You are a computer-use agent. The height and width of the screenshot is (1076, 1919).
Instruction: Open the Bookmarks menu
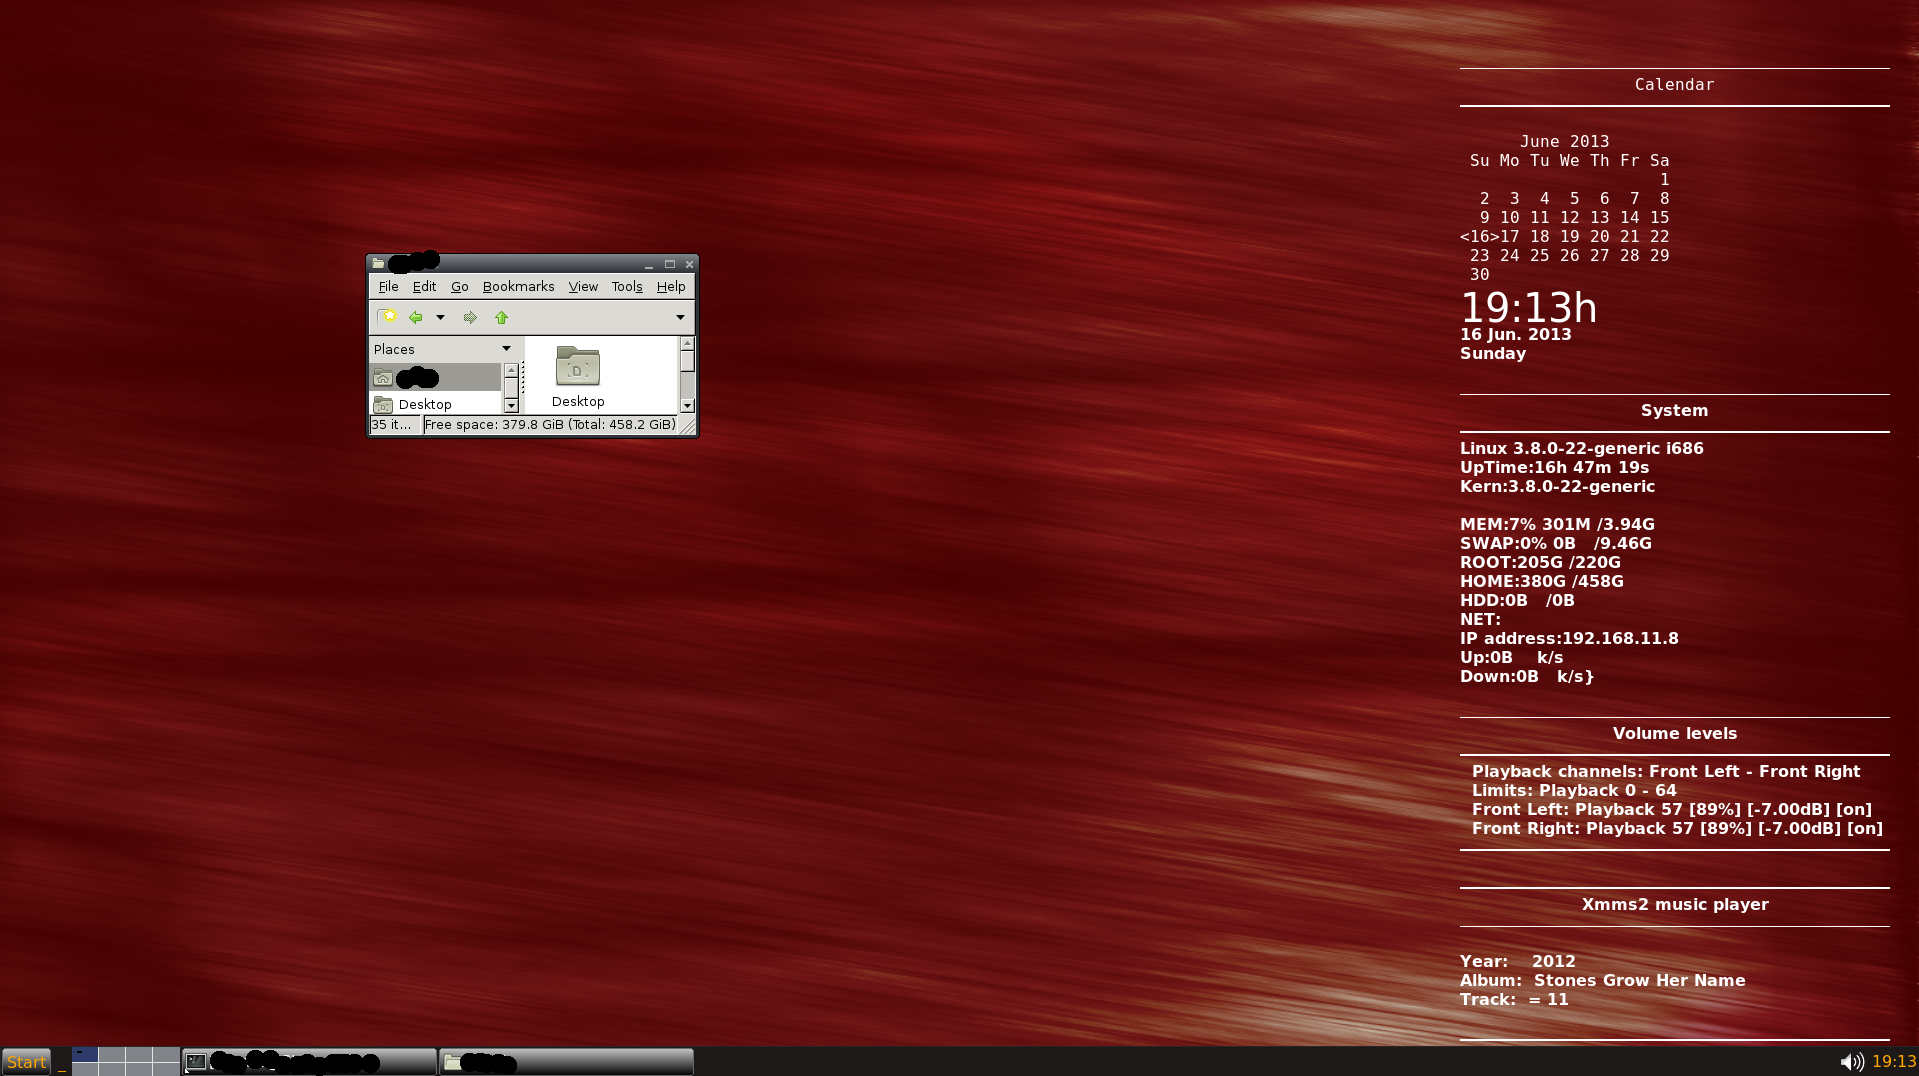tap(518, 286)
